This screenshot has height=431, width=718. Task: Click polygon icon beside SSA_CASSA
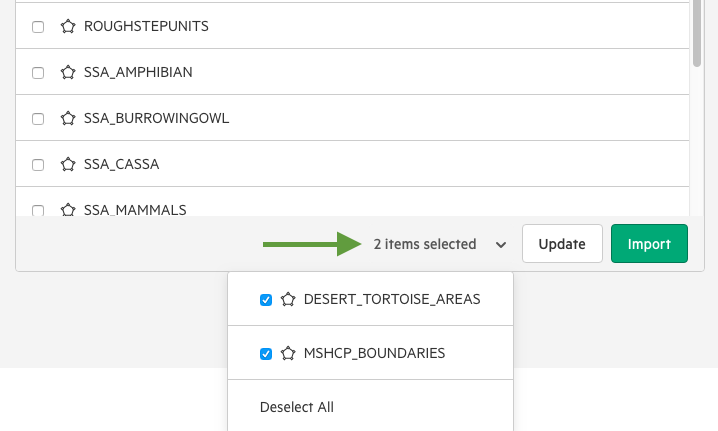coord(68,164)
